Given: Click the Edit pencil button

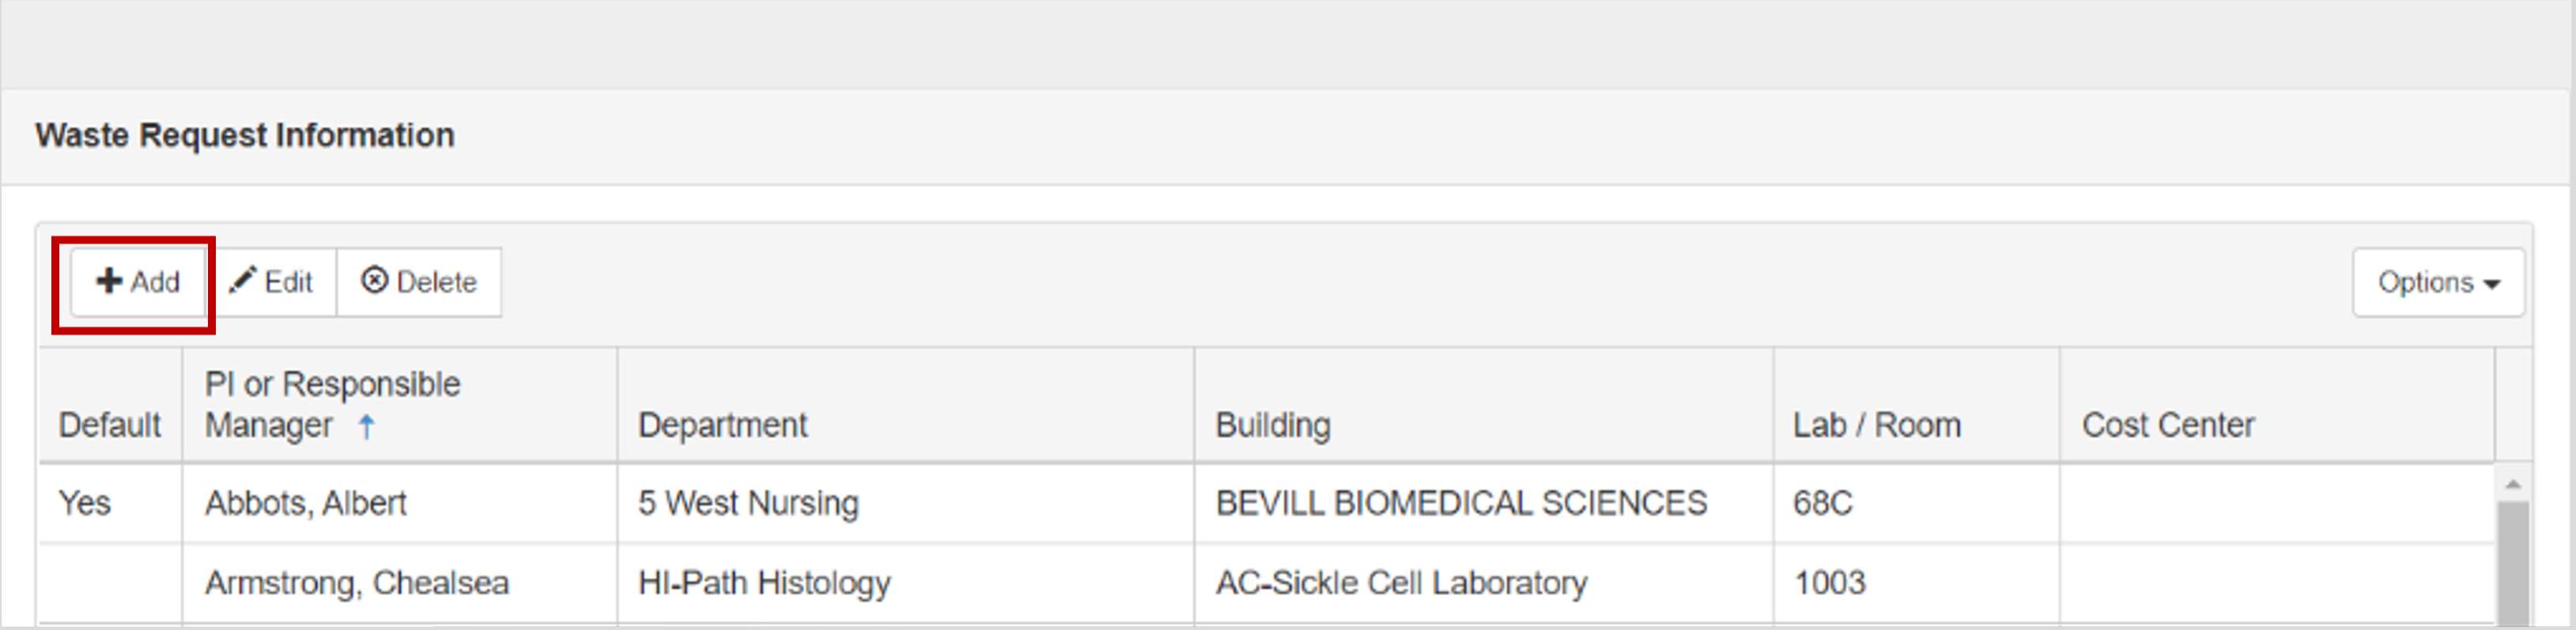Looking at the screenshot, I should [x=272, y=283].
